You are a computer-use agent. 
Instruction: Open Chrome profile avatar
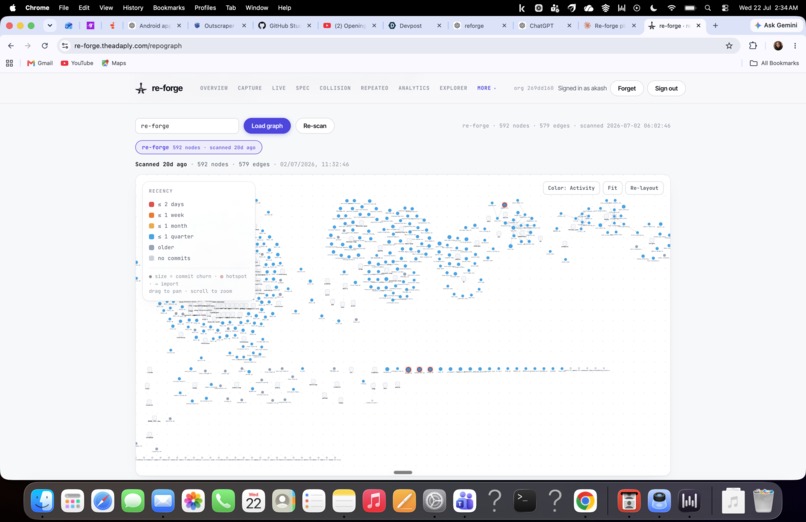click(x=778, y=46)
